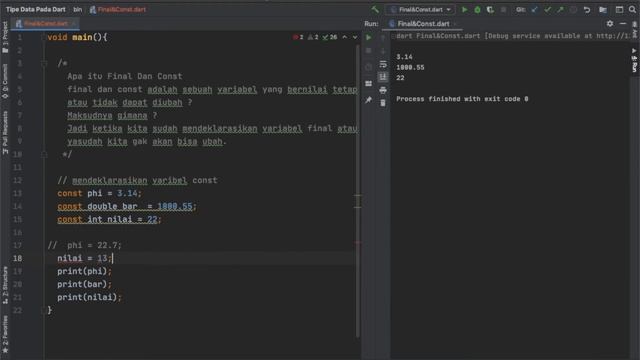Push commits with the Git arrow icon
This screenshot has height=360, width=640.
[x=560, y=9]
